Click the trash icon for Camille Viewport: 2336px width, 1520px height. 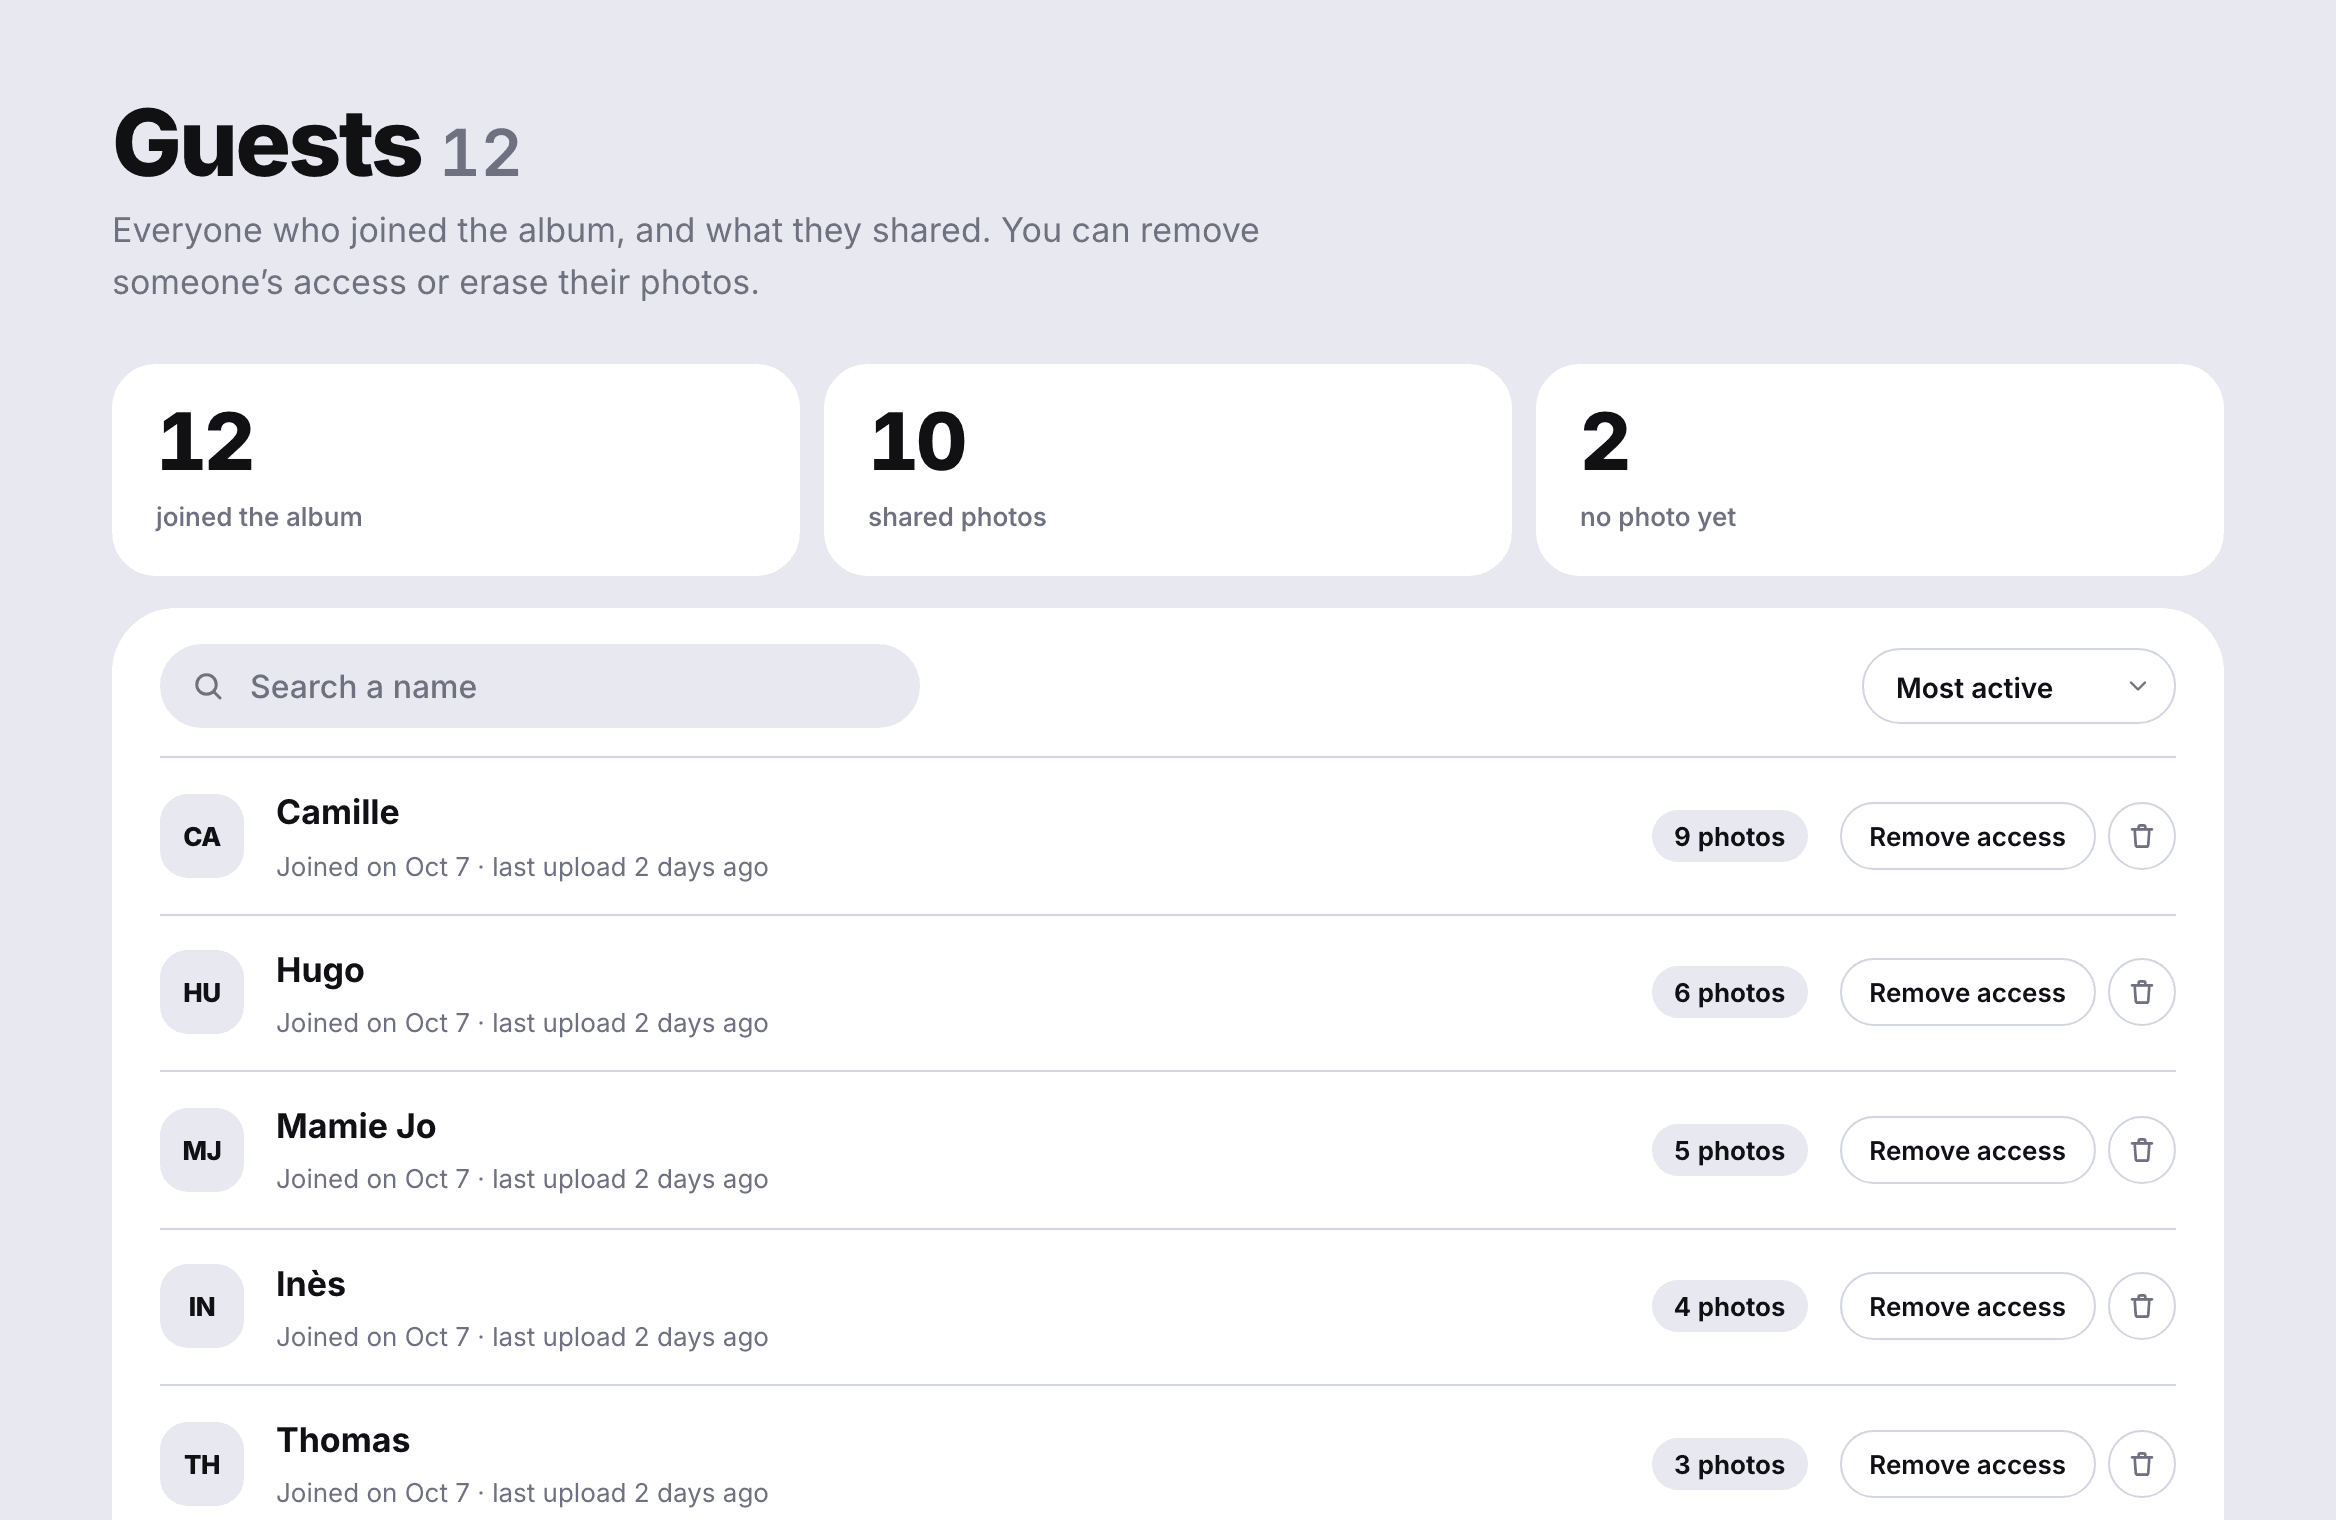(x=2141, y=836)
